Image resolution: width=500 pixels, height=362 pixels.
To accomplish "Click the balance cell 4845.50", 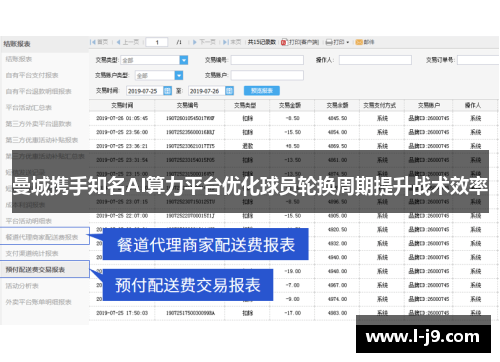I will (337, 118).
